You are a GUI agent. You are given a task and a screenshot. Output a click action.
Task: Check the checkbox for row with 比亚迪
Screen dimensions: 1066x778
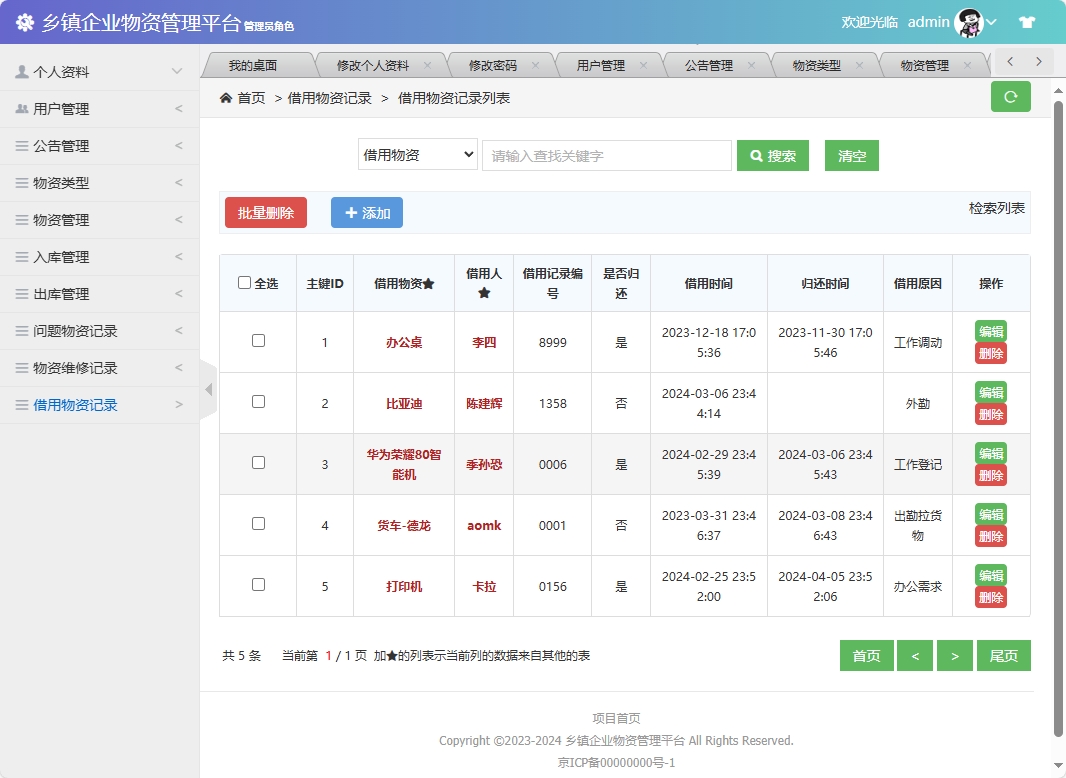tap(258, 402)
